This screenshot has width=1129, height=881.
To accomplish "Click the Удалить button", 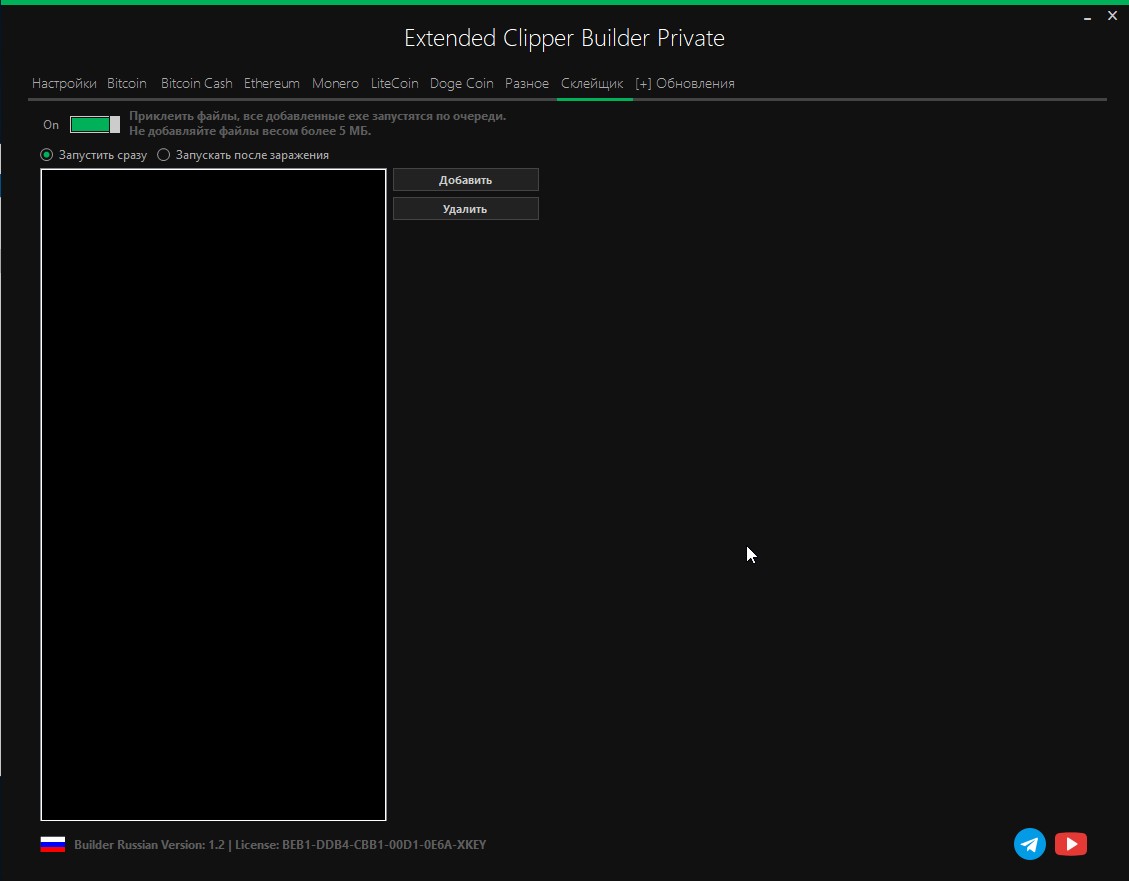I will point(466,209).
